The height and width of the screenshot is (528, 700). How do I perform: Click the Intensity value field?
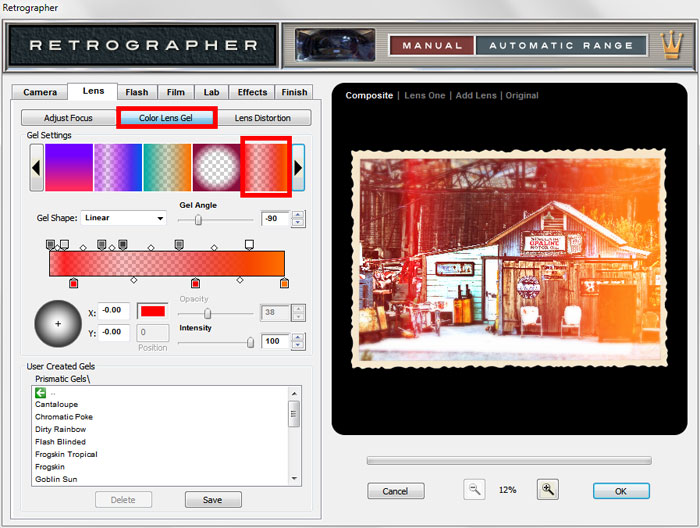[x=275, y=341]
